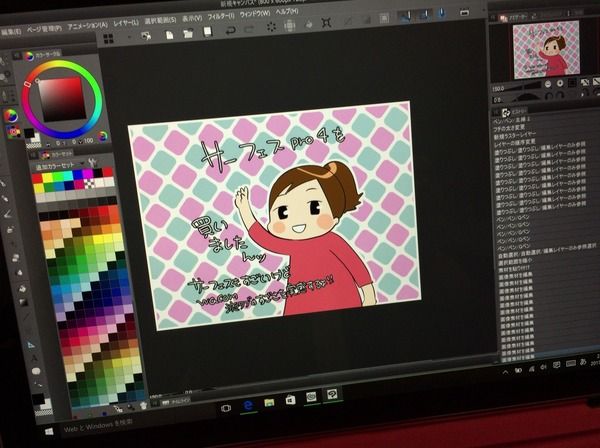Click the flip horizontal icon in Navigator
600x448 pixels.
[585, 82]
